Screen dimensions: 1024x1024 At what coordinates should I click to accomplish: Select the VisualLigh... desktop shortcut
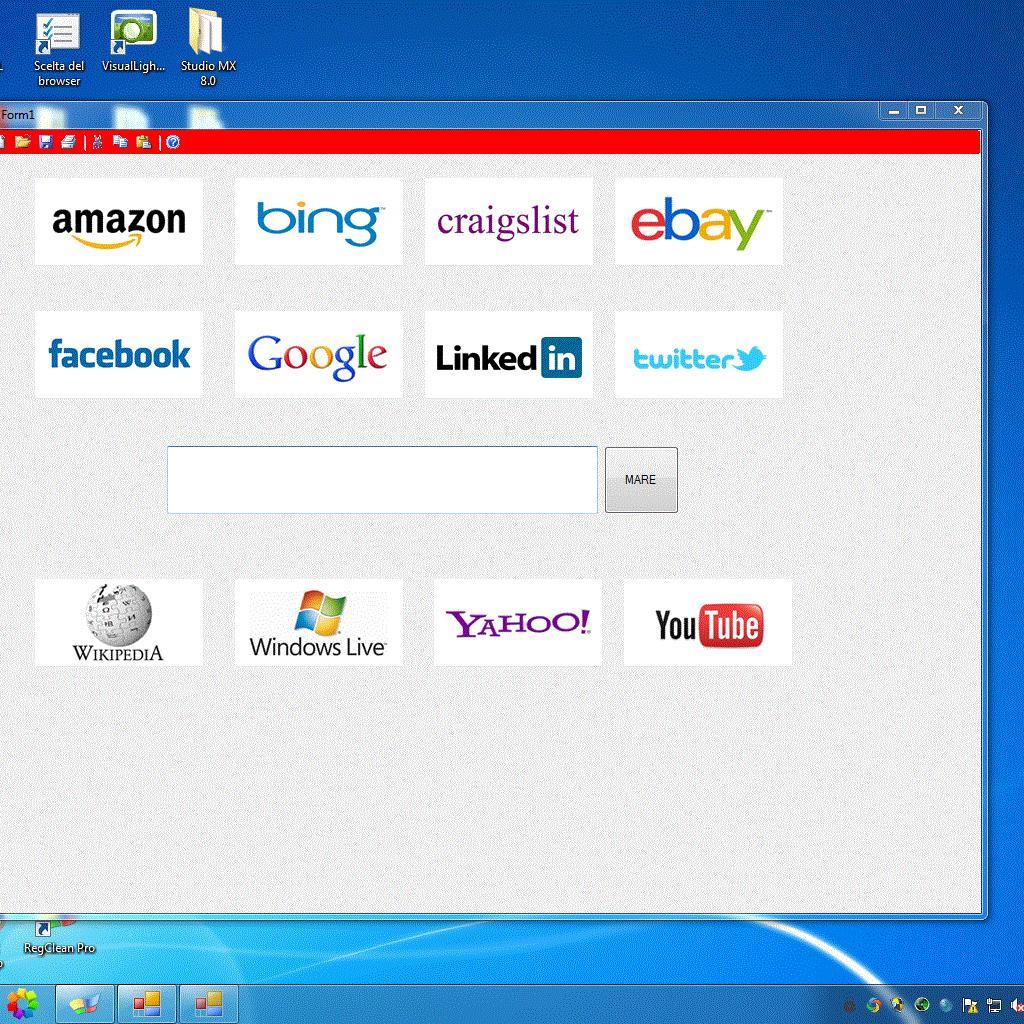pos(134,42)
